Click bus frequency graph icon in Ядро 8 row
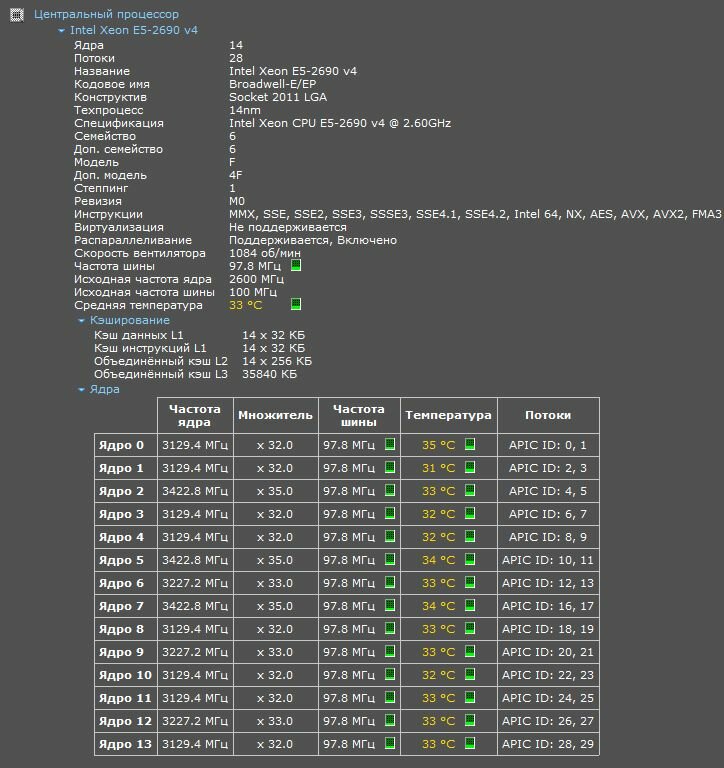This screenshot has width=724, height=768. point(390,628)
